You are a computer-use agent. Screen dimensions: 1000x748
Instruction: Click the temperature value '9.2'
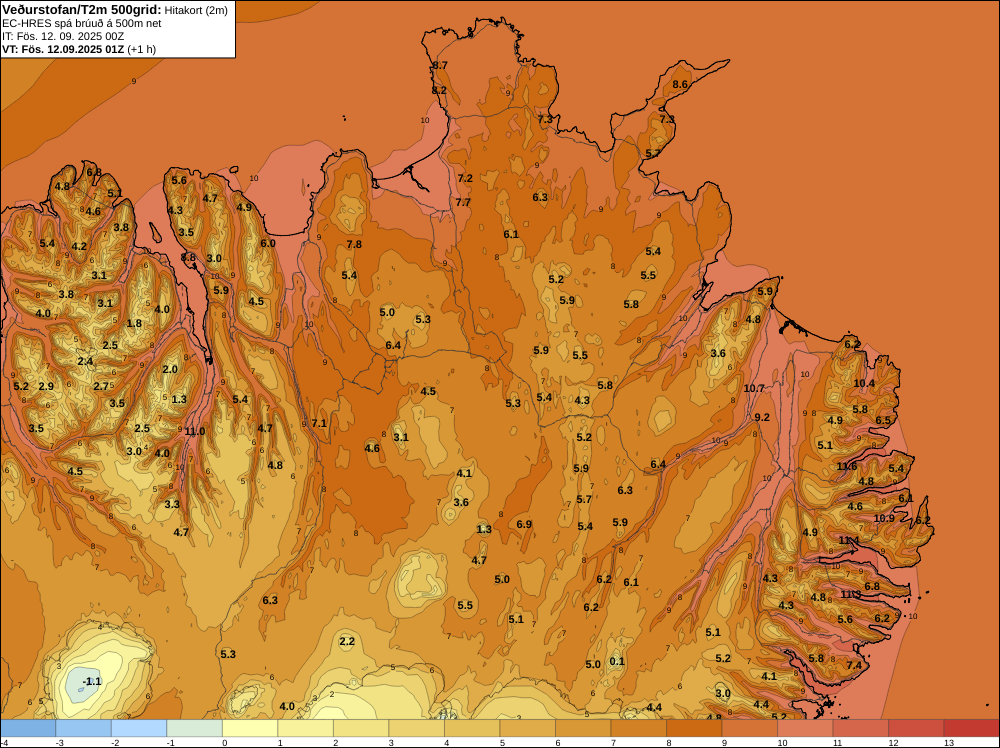coord(762,417)
